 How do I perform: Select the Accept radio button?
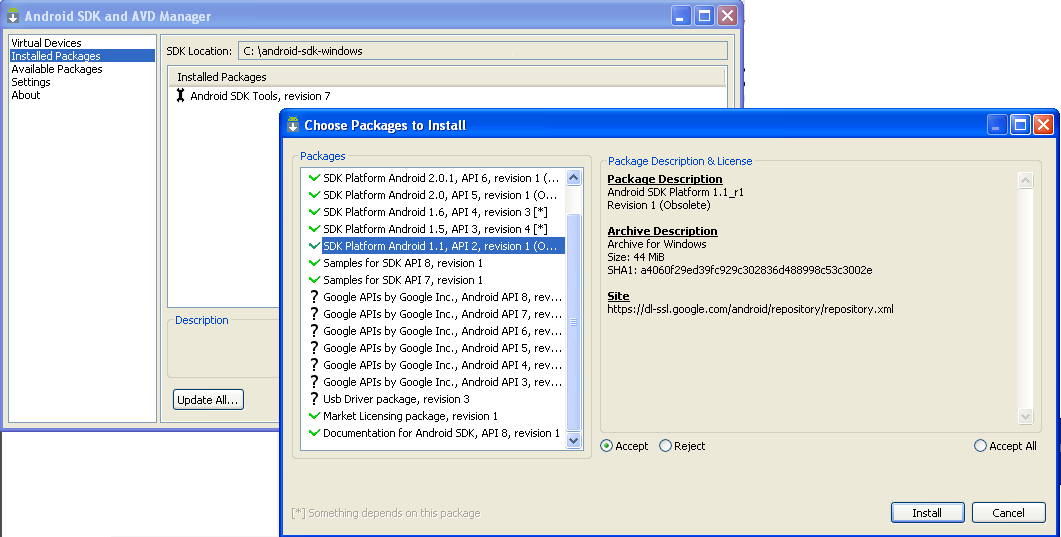pyautogui.click(x=607, y=446)
